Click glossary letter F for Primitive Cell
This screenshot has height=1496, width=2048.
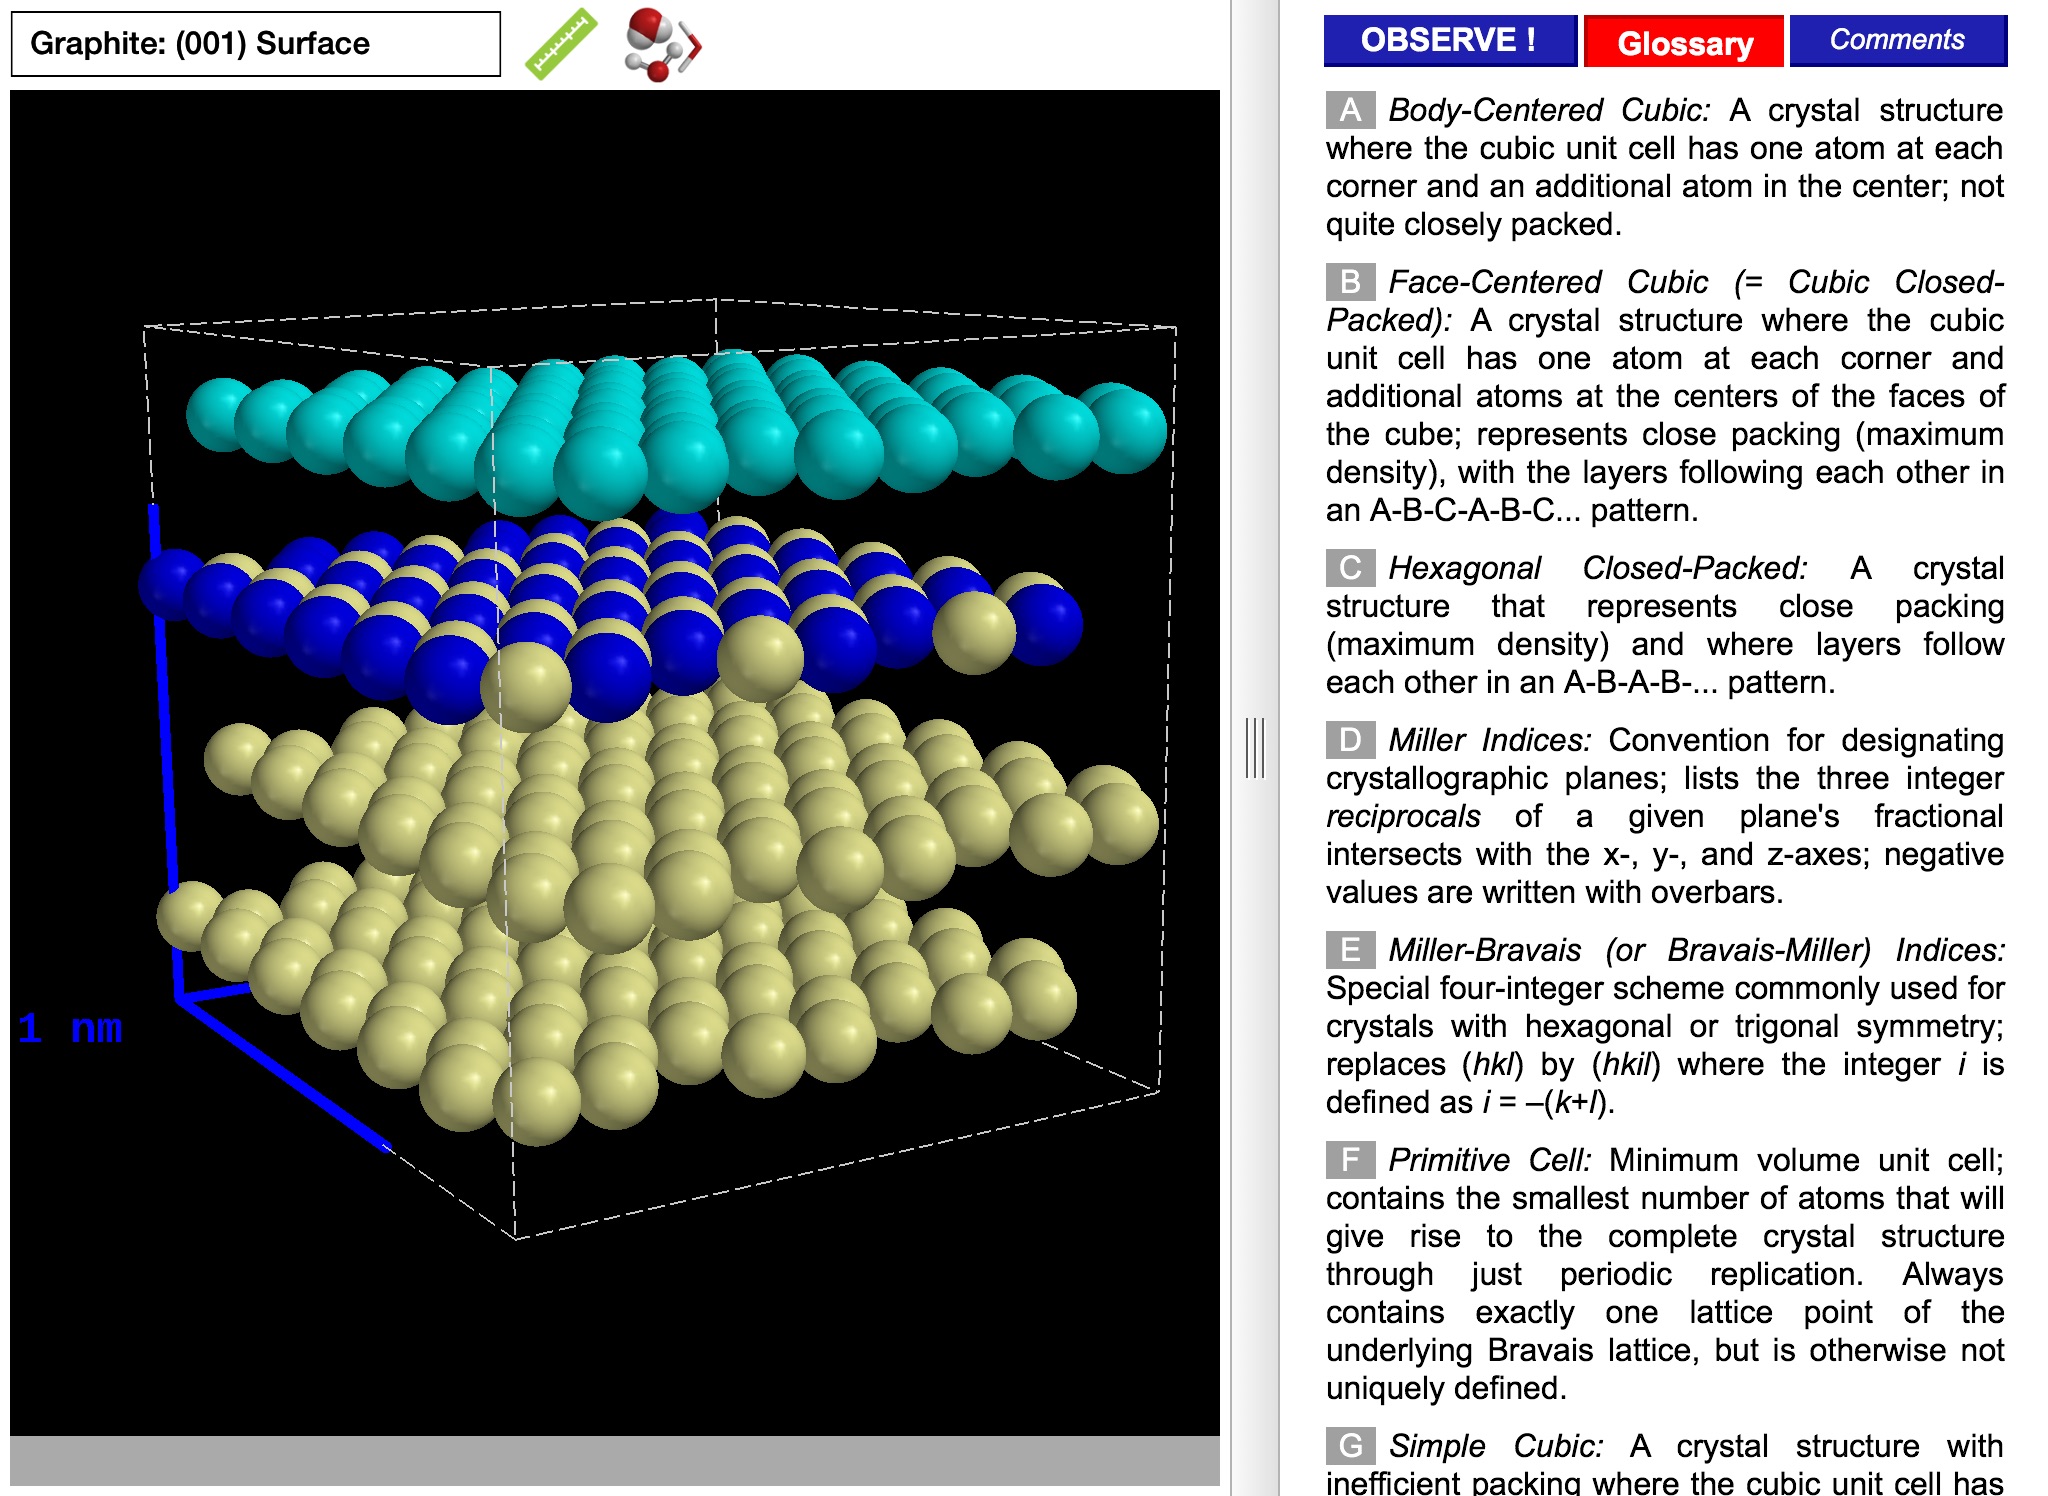[1350, 1160]
